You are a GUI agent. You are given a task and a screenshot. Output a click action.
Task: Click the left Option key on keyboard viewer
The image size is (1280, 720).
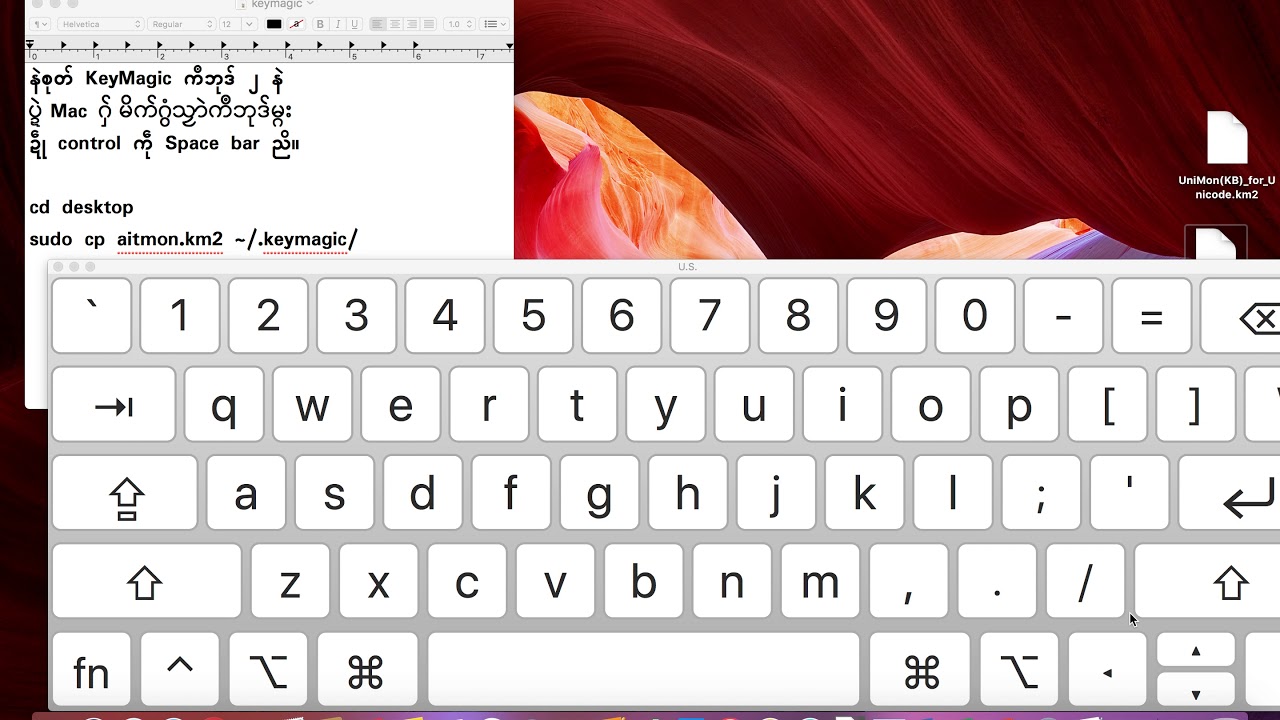coord(268,670)
